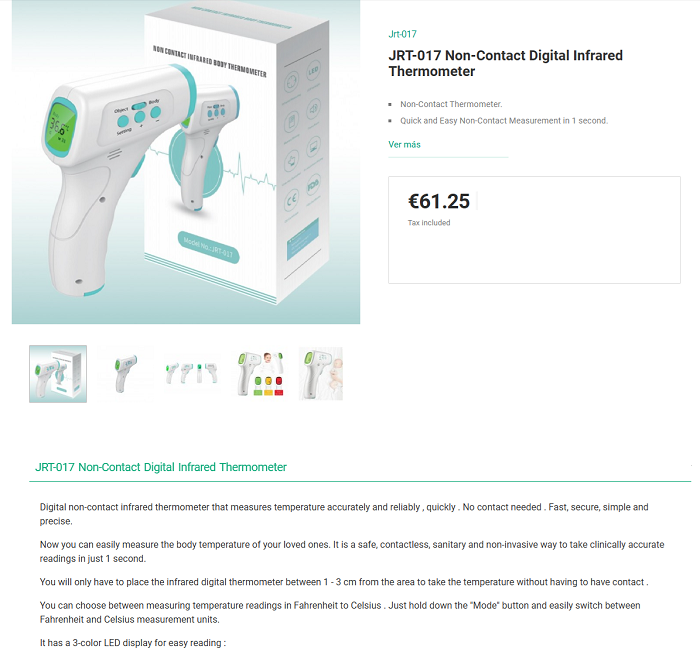Click the Quick and Easy Measurement bullet
This screenshot has height=659, width=700.
504,121
